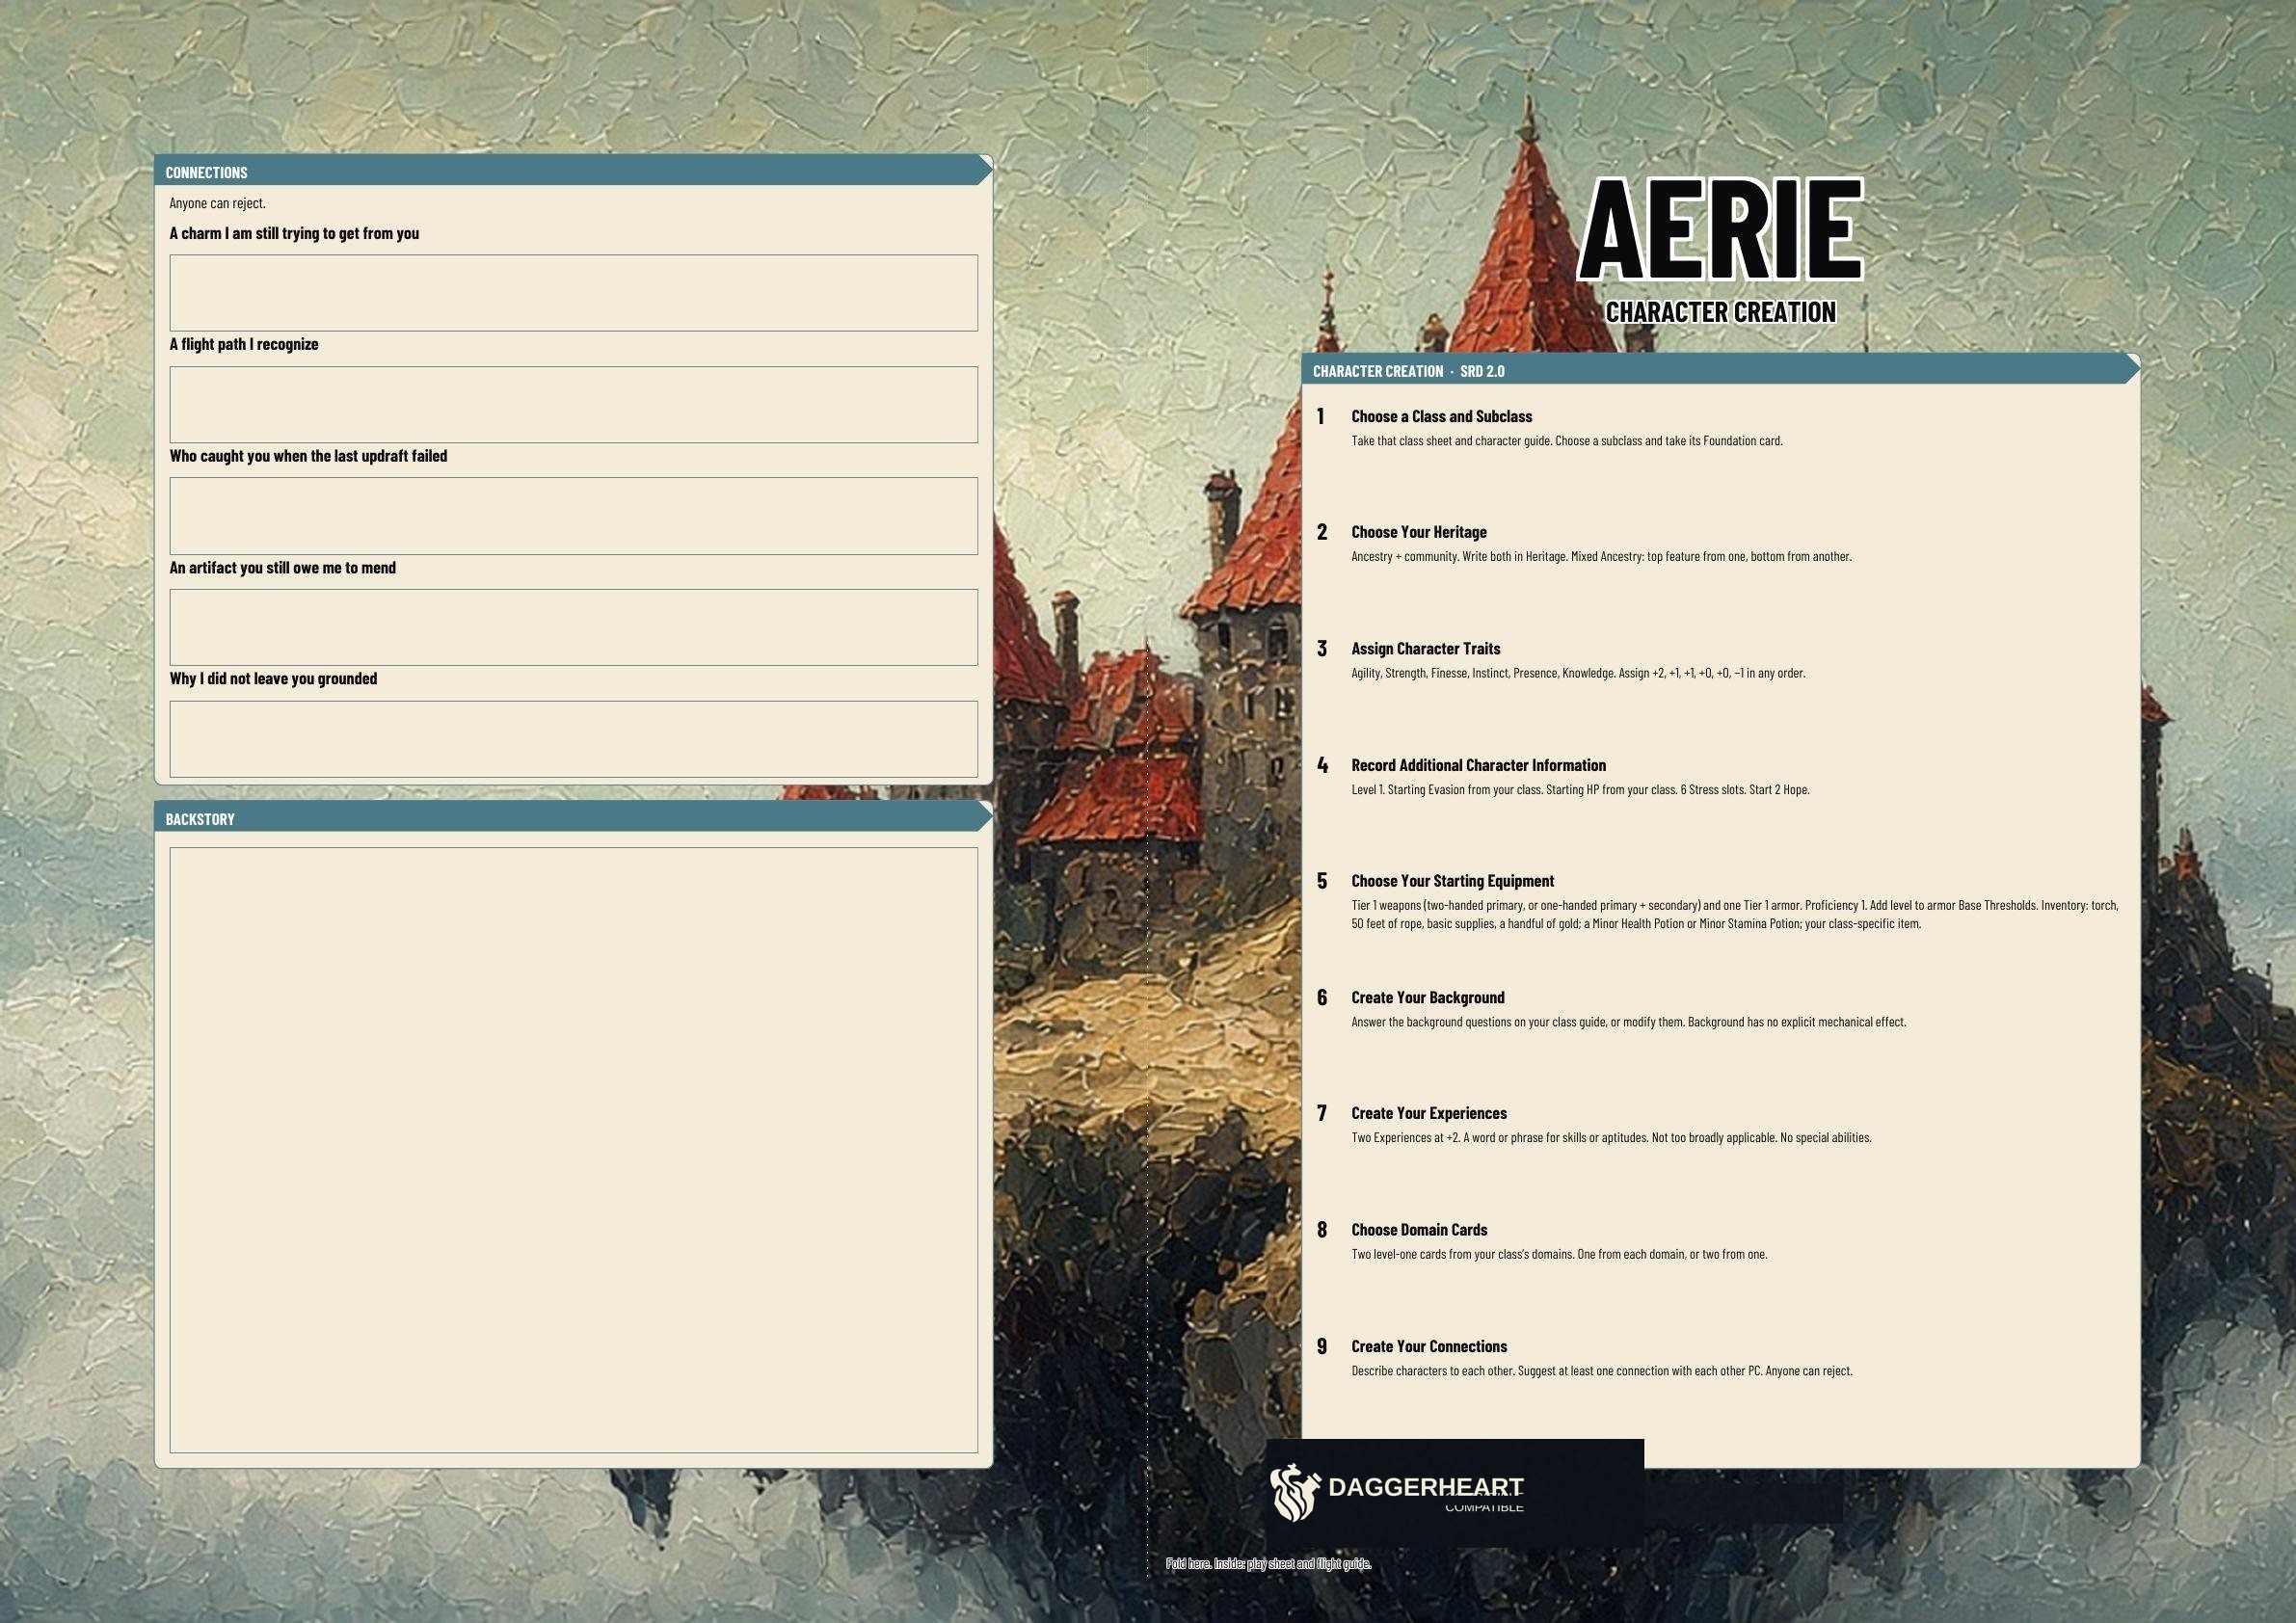Click the 'Who caught you when the last updraft failed' box

[573, 516]
